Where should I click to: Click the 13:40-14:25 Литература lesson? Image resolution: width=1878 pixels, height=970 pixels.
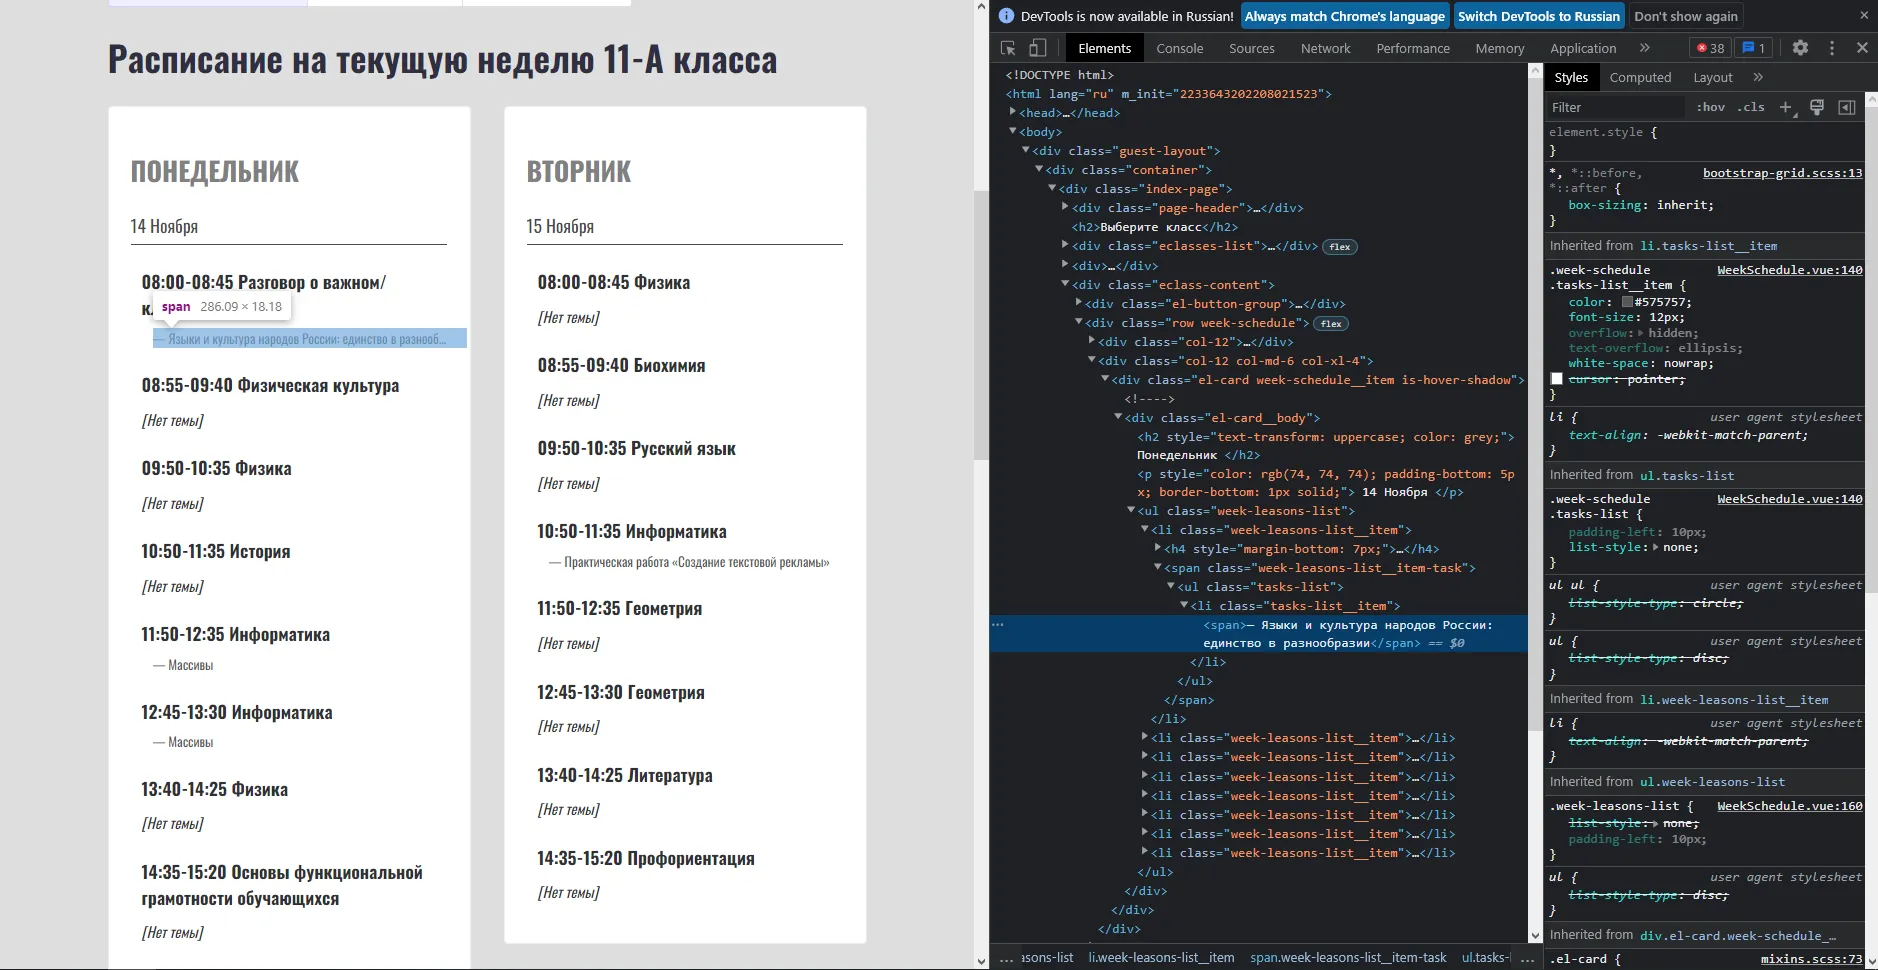625,776
